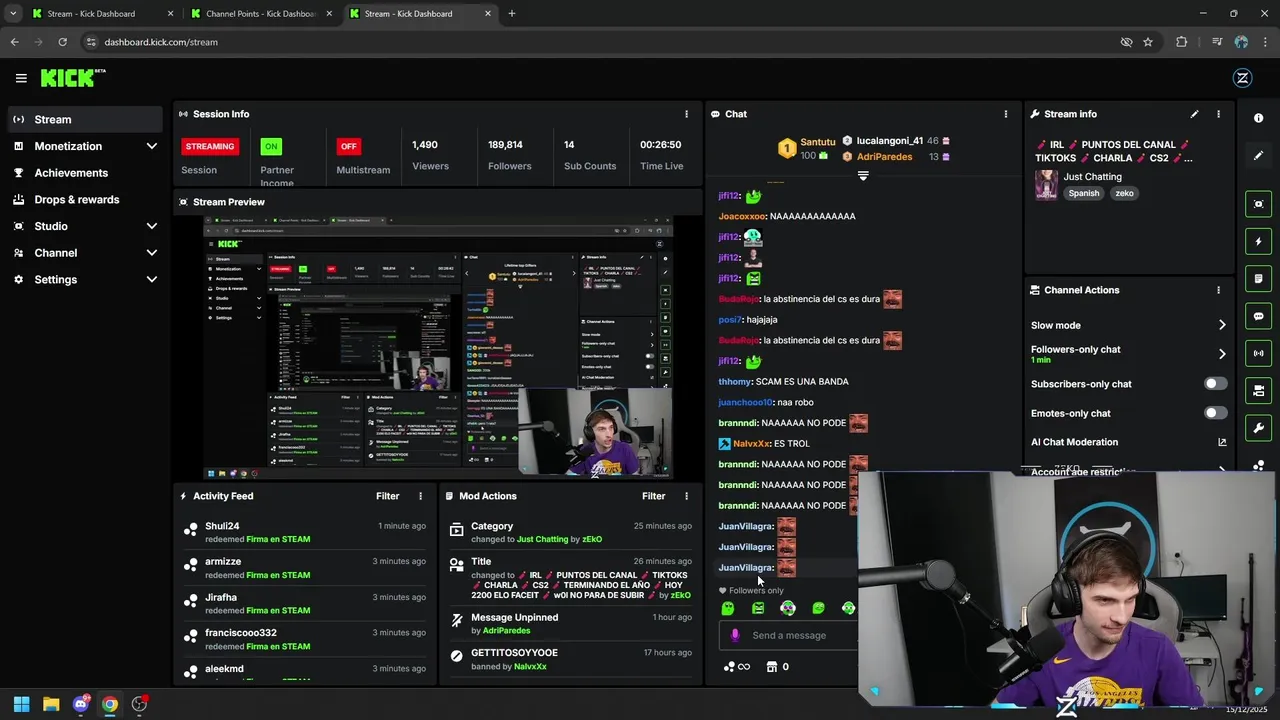
Task: Go to Stream in the sidebar
Action: click(x=85, y=119)
